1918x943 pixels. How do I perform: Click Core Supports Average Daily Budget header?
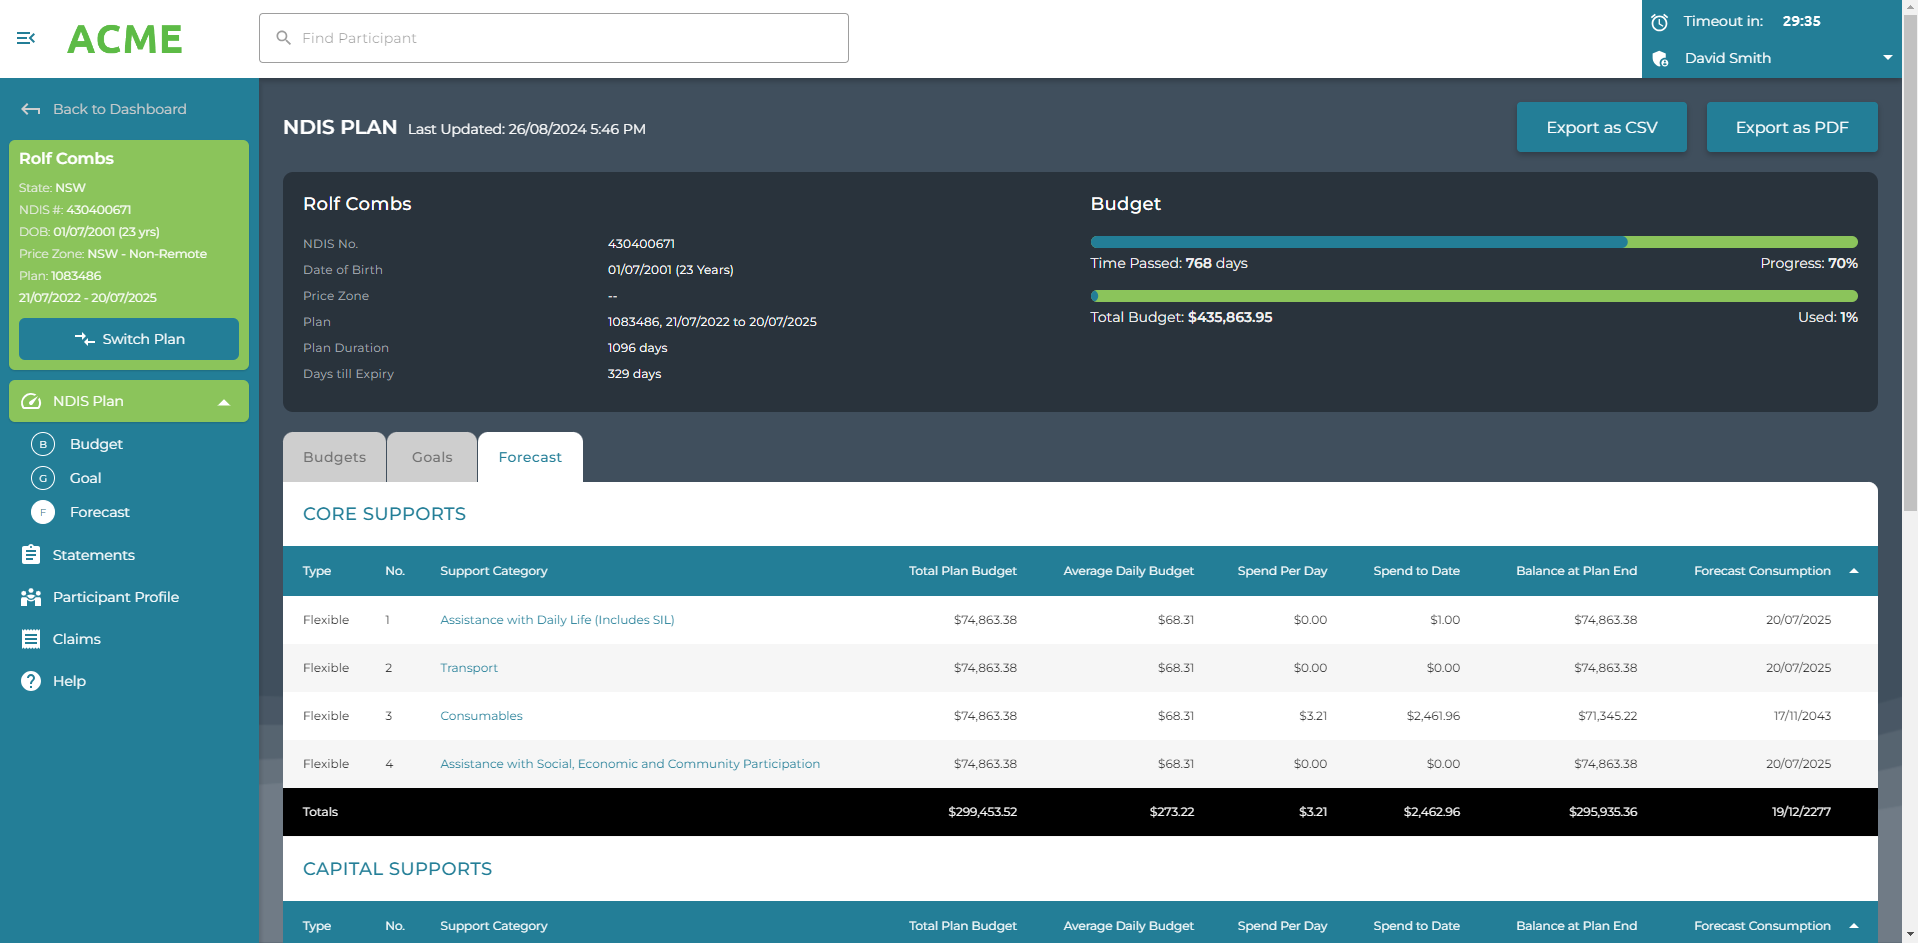tap(1128, 571)
